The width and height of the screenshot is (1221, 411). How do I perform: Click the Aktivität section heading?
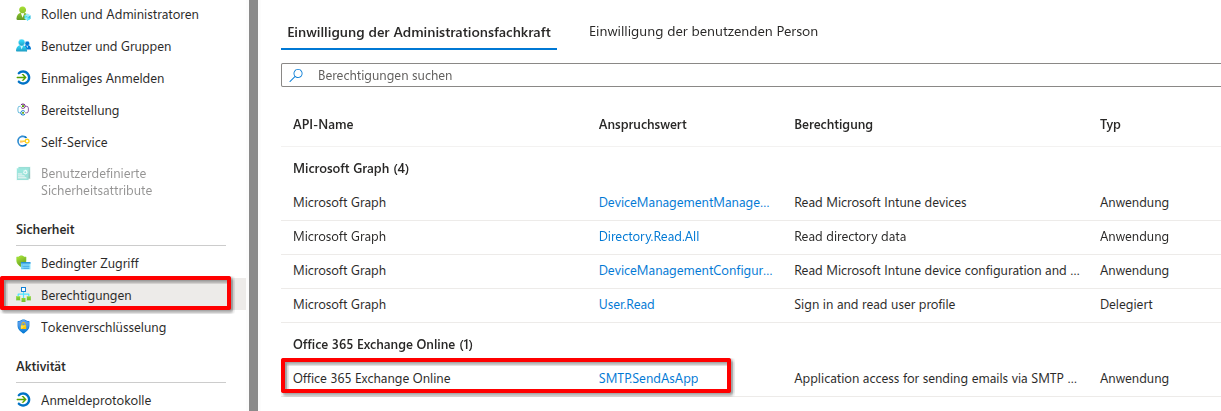(x=41, y=367)
